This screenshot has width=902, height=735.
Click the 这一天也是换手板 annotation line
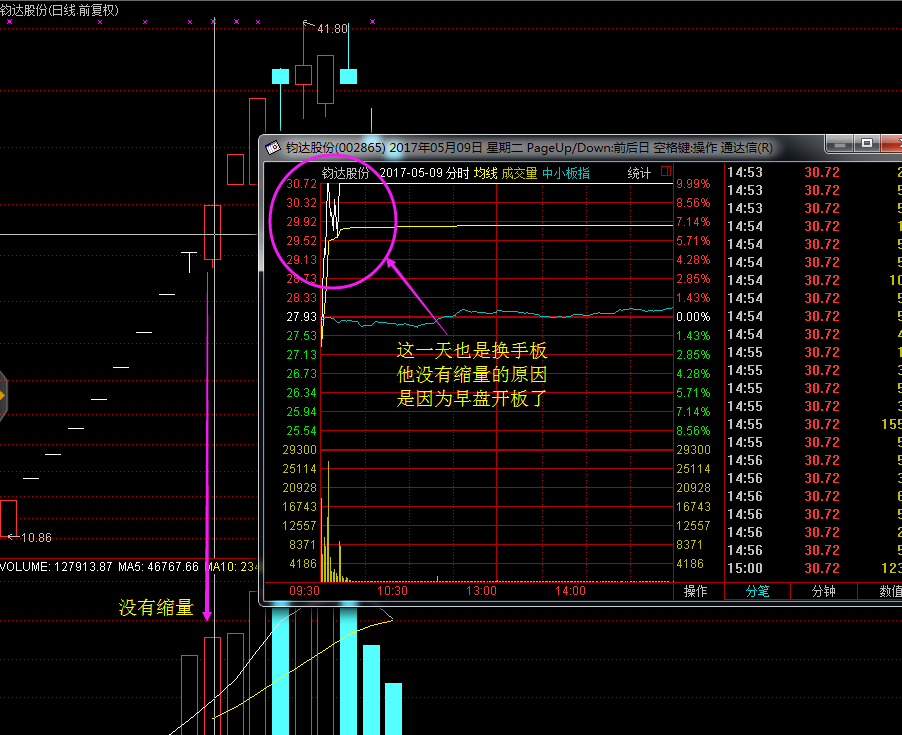(472, 350)
